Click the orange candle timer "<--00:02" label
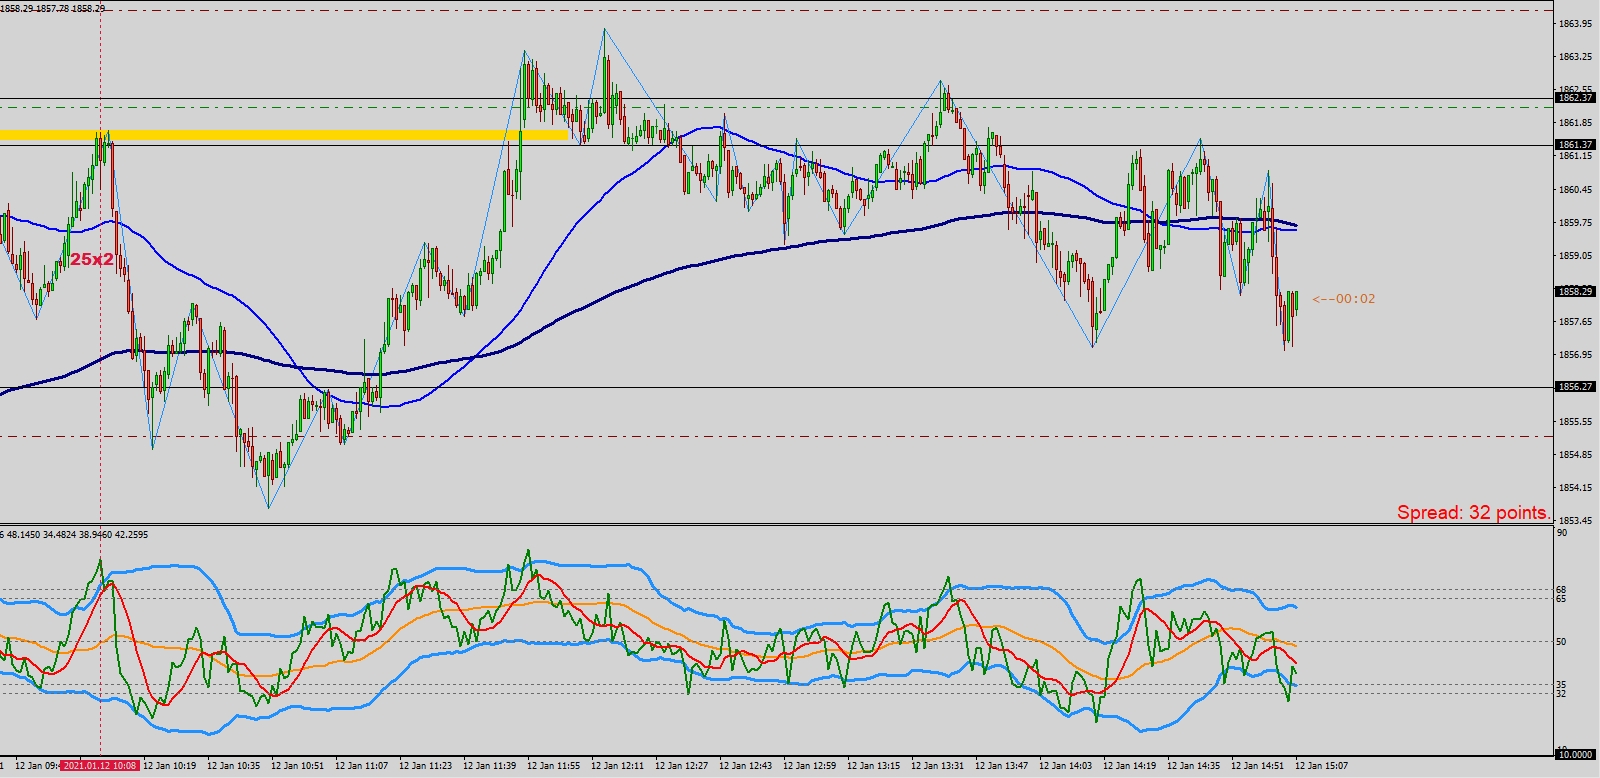 1343,299
